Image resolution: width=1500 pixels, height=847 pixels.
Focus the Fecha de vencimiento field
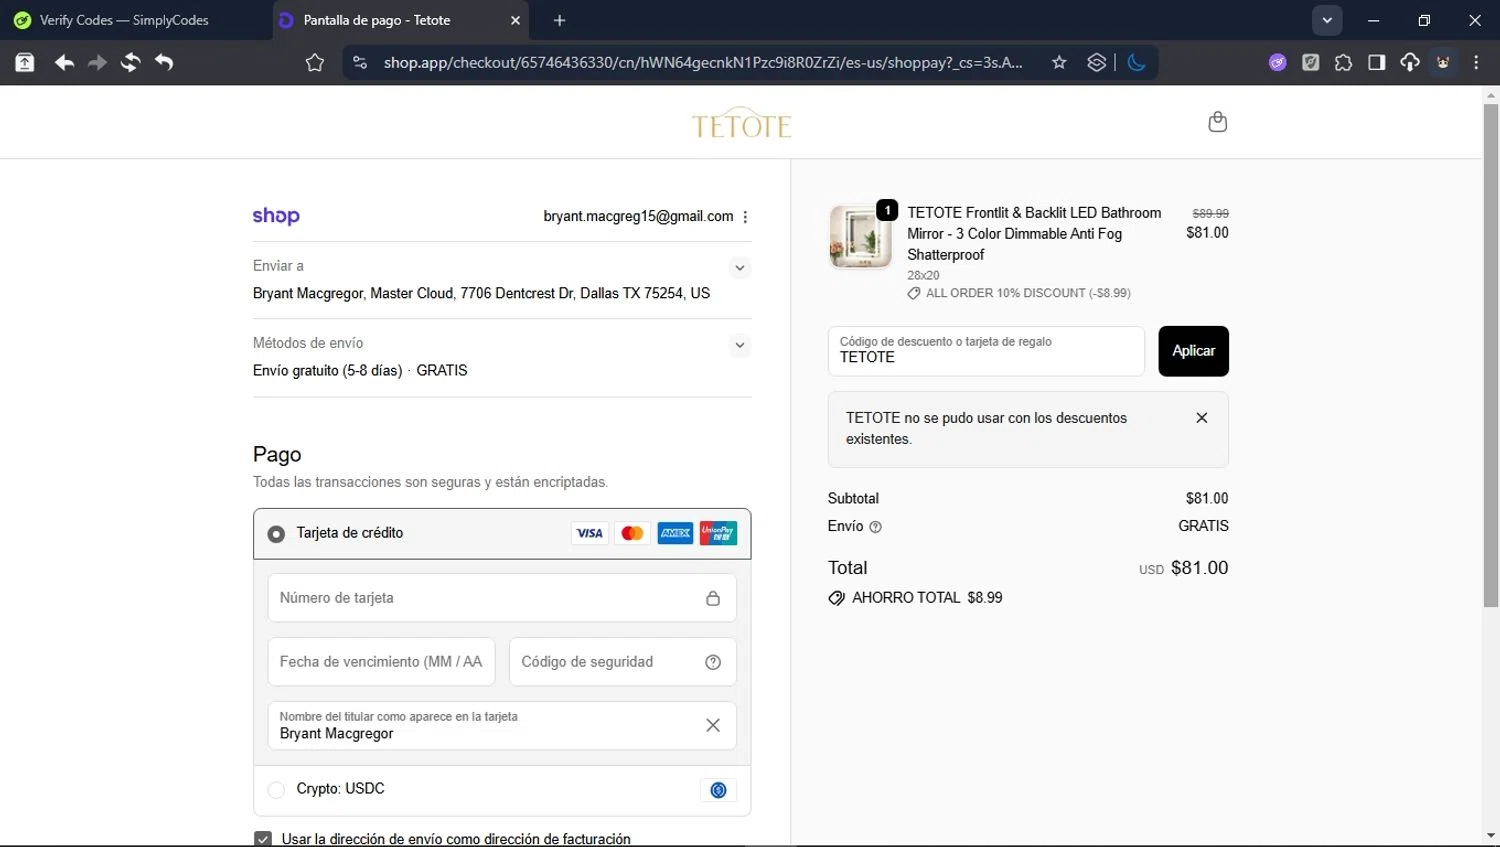[381, 662]
